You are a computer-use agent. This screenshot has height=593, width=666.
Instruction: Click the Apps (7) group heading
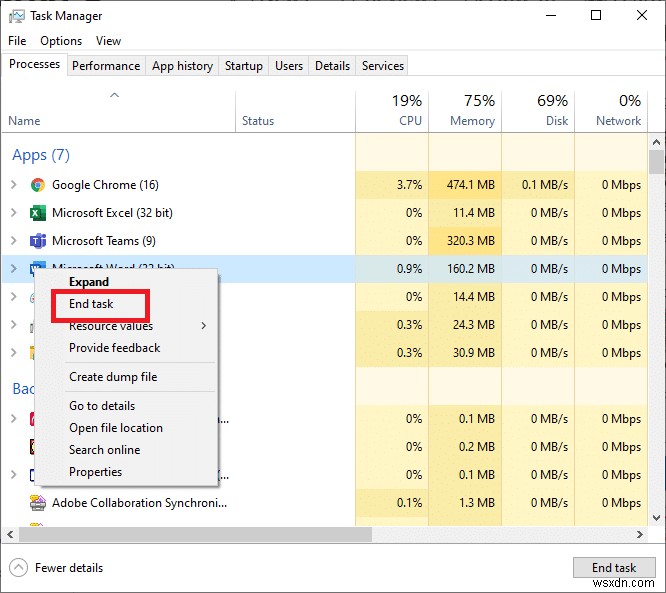(x=41, y=155)
